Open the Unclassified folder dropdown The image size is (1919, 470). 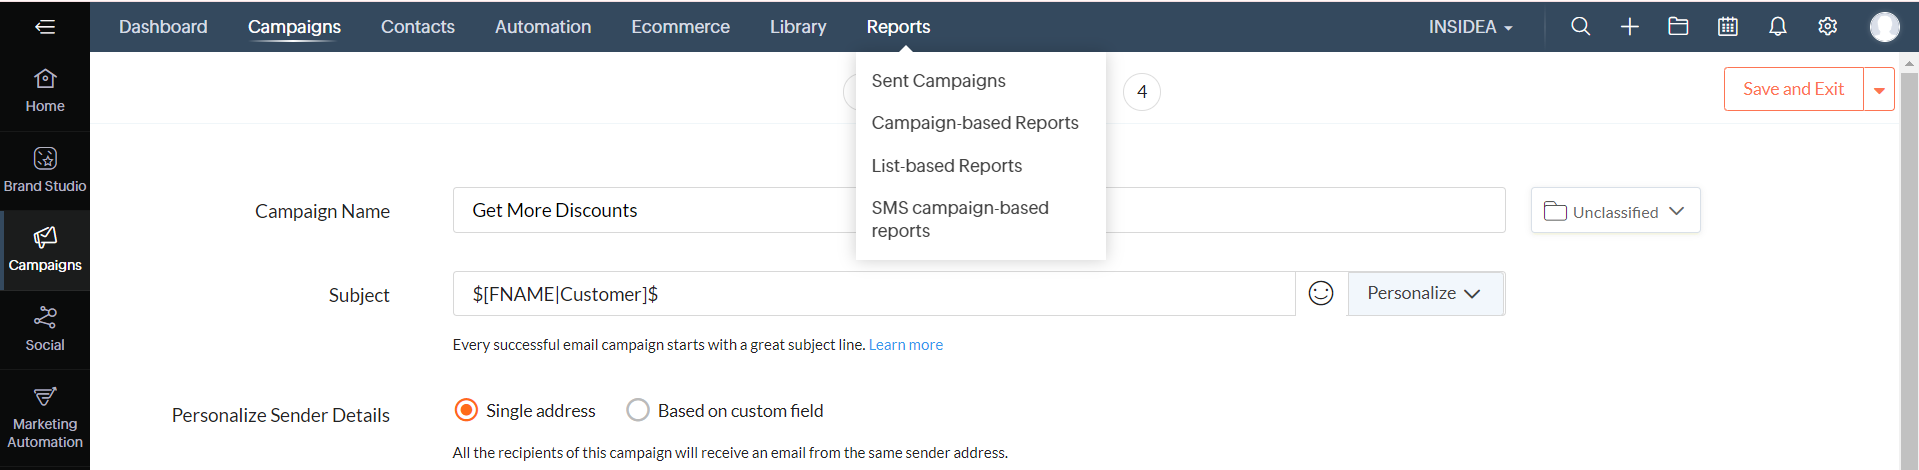pos(1615,211)
